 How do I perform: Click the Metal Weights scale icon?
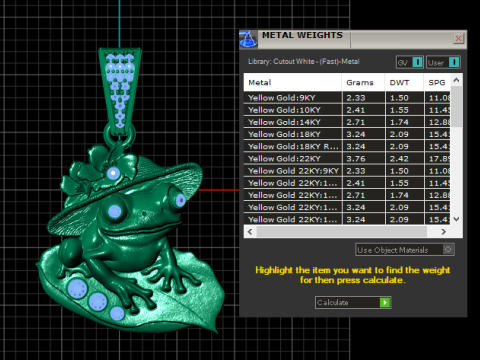click(248, 39)
